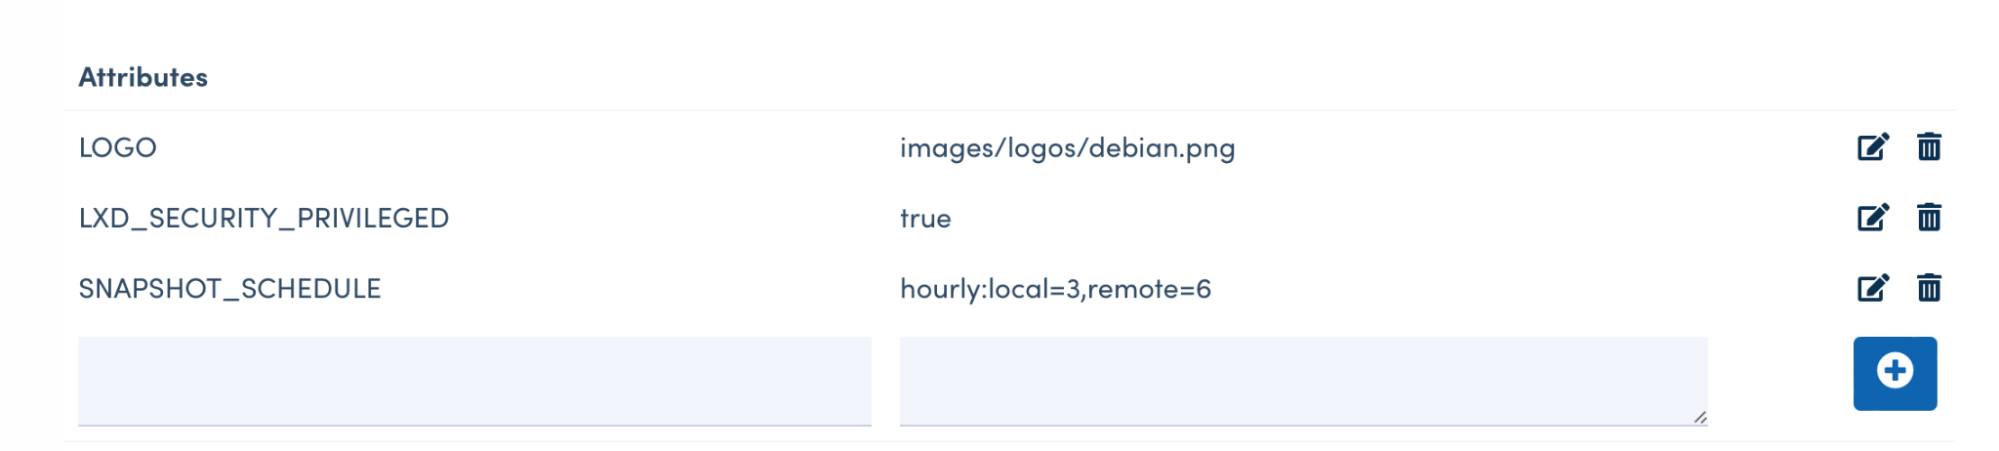Trash the row with hourly snapshot schedule

(1929, 288)
